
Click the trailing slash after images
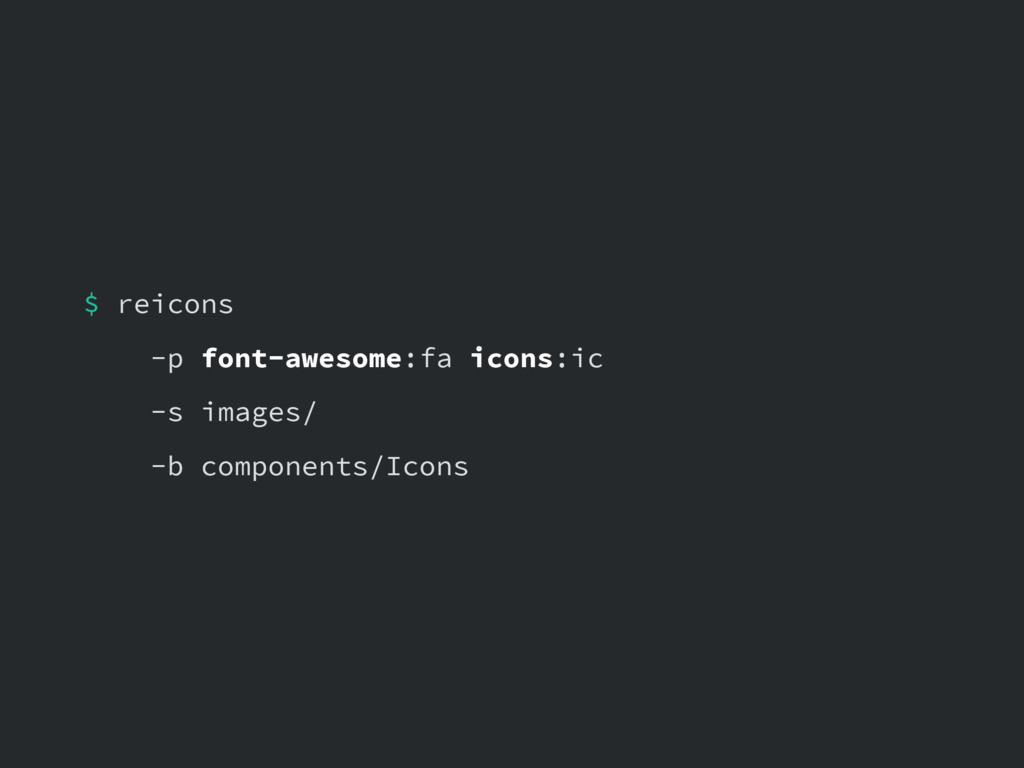[310, 413]
